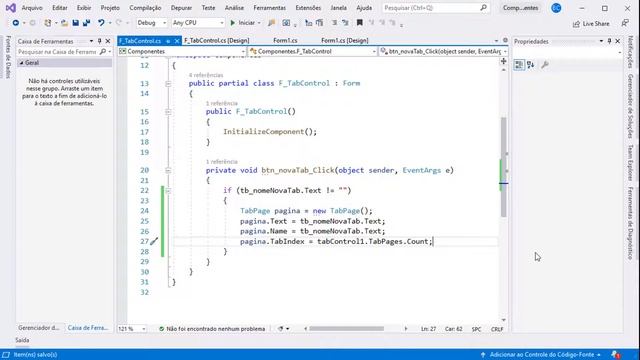This screenshot has width=640, height=360.
Task: Open the Extensões menu
Action: pyautogui.click(x=308, y=8)
